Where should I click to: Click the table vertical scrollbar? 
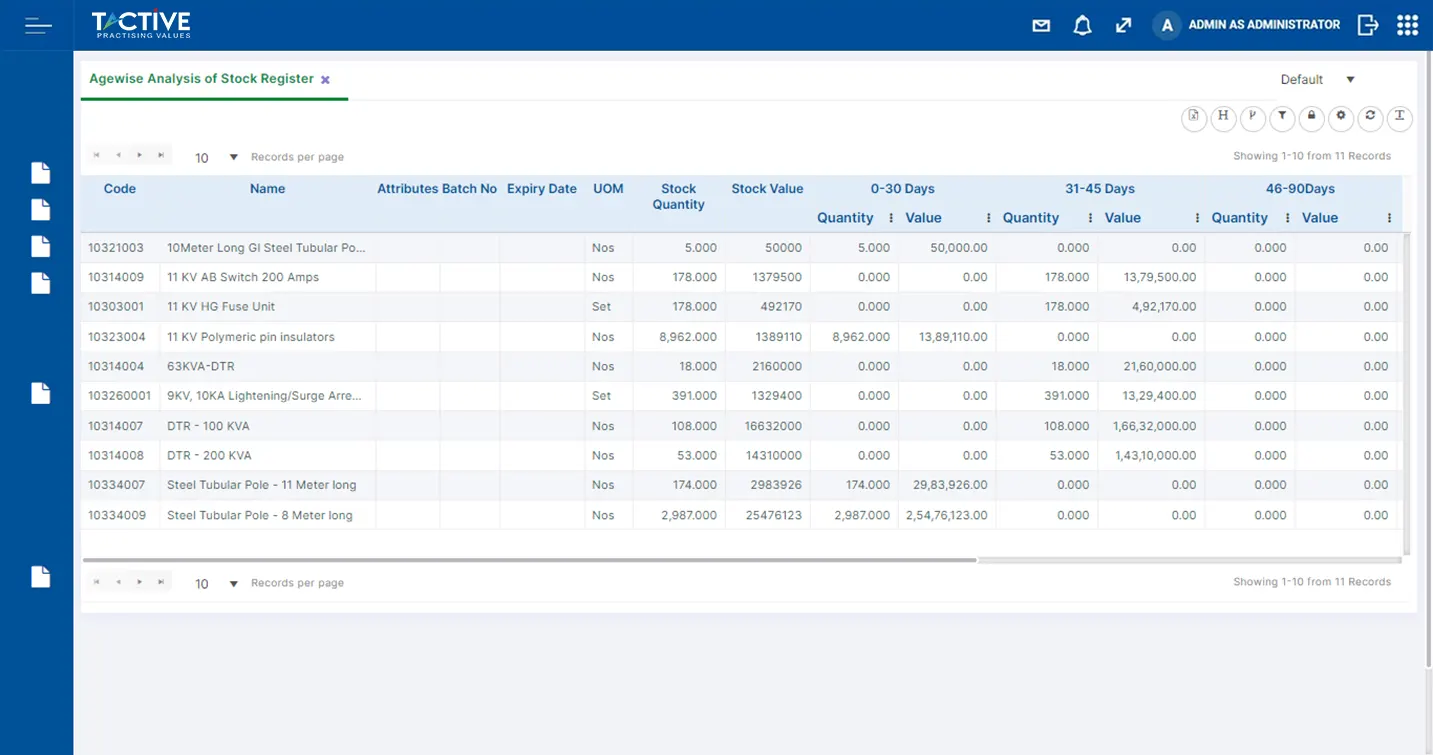pyautogui.click(x=1407, y=394)
